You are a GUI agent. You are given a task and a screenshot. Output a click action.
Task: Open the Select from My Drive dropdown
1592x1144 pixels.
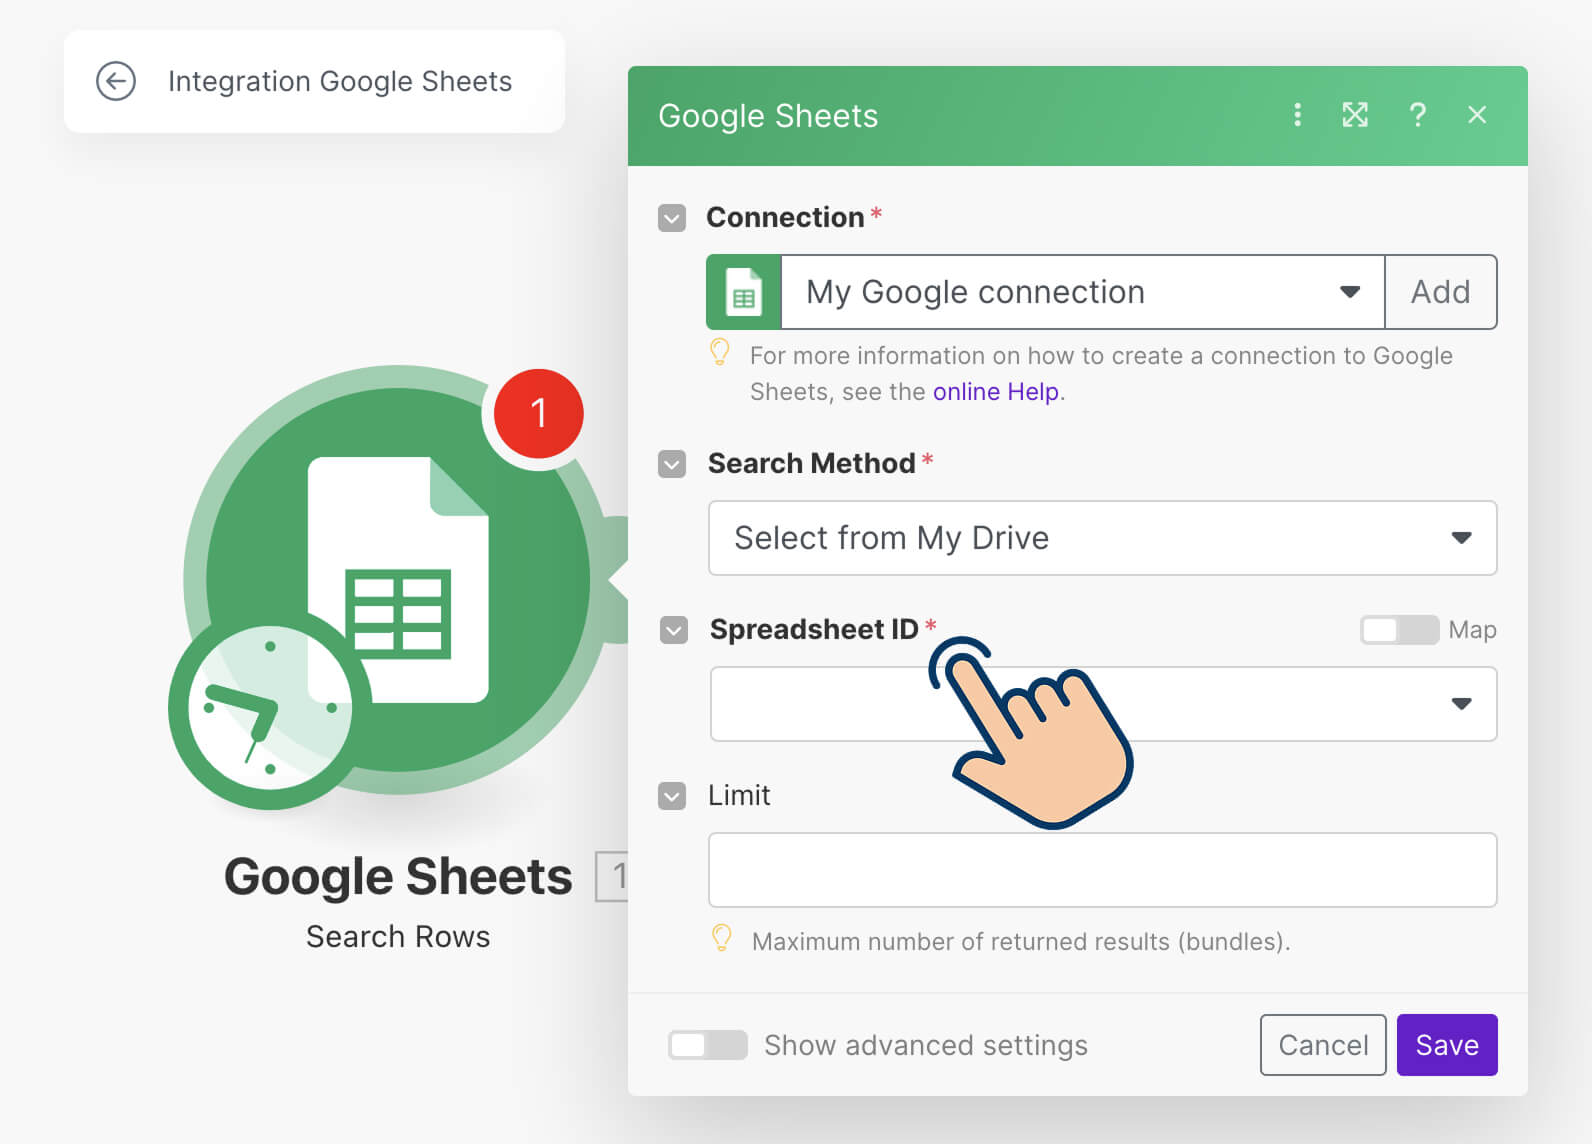pyautogui.click(x=1102, y=538)
